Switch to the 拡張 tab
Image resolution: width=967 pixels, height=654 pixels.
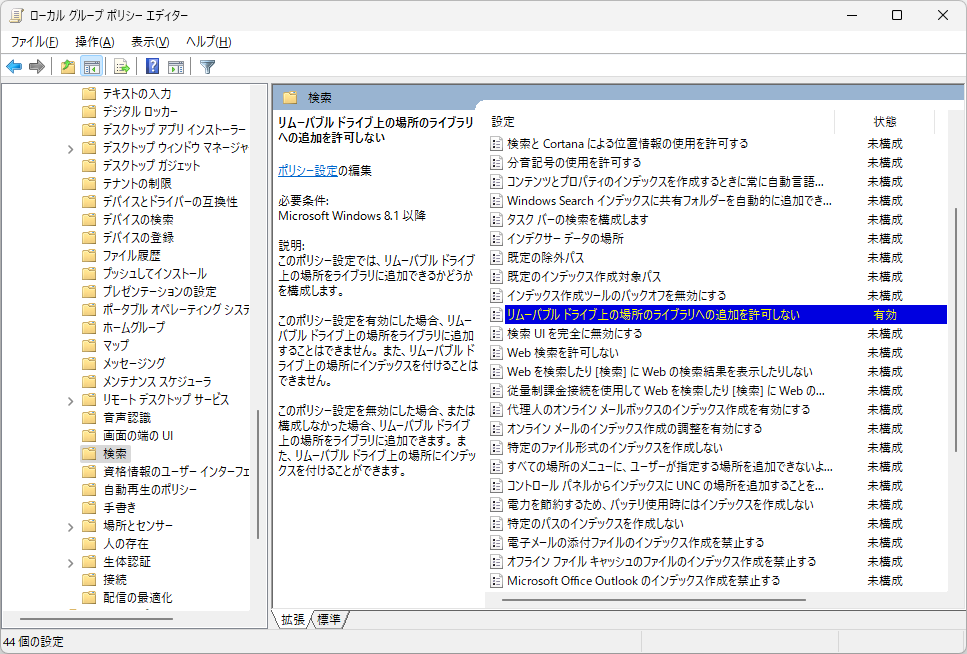293,619
